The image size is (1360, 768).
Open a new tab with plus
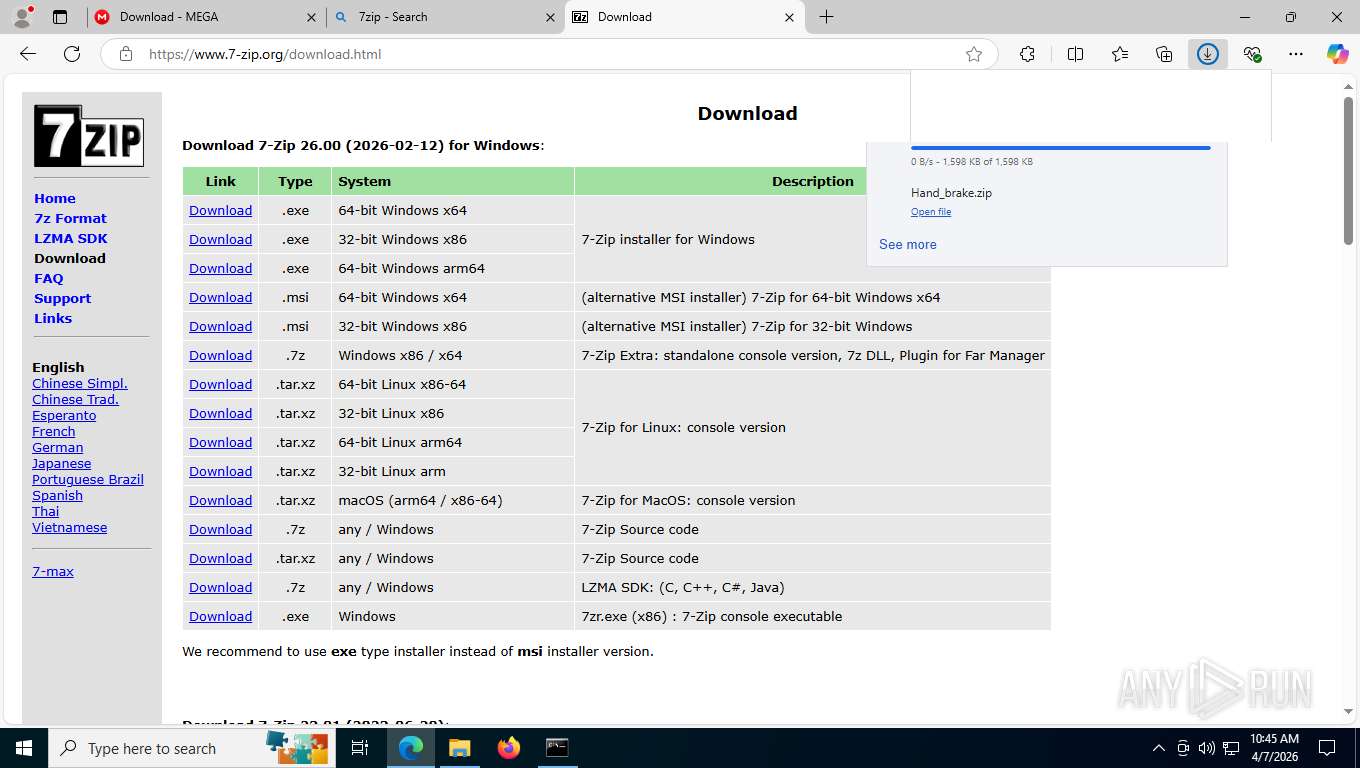826,17
